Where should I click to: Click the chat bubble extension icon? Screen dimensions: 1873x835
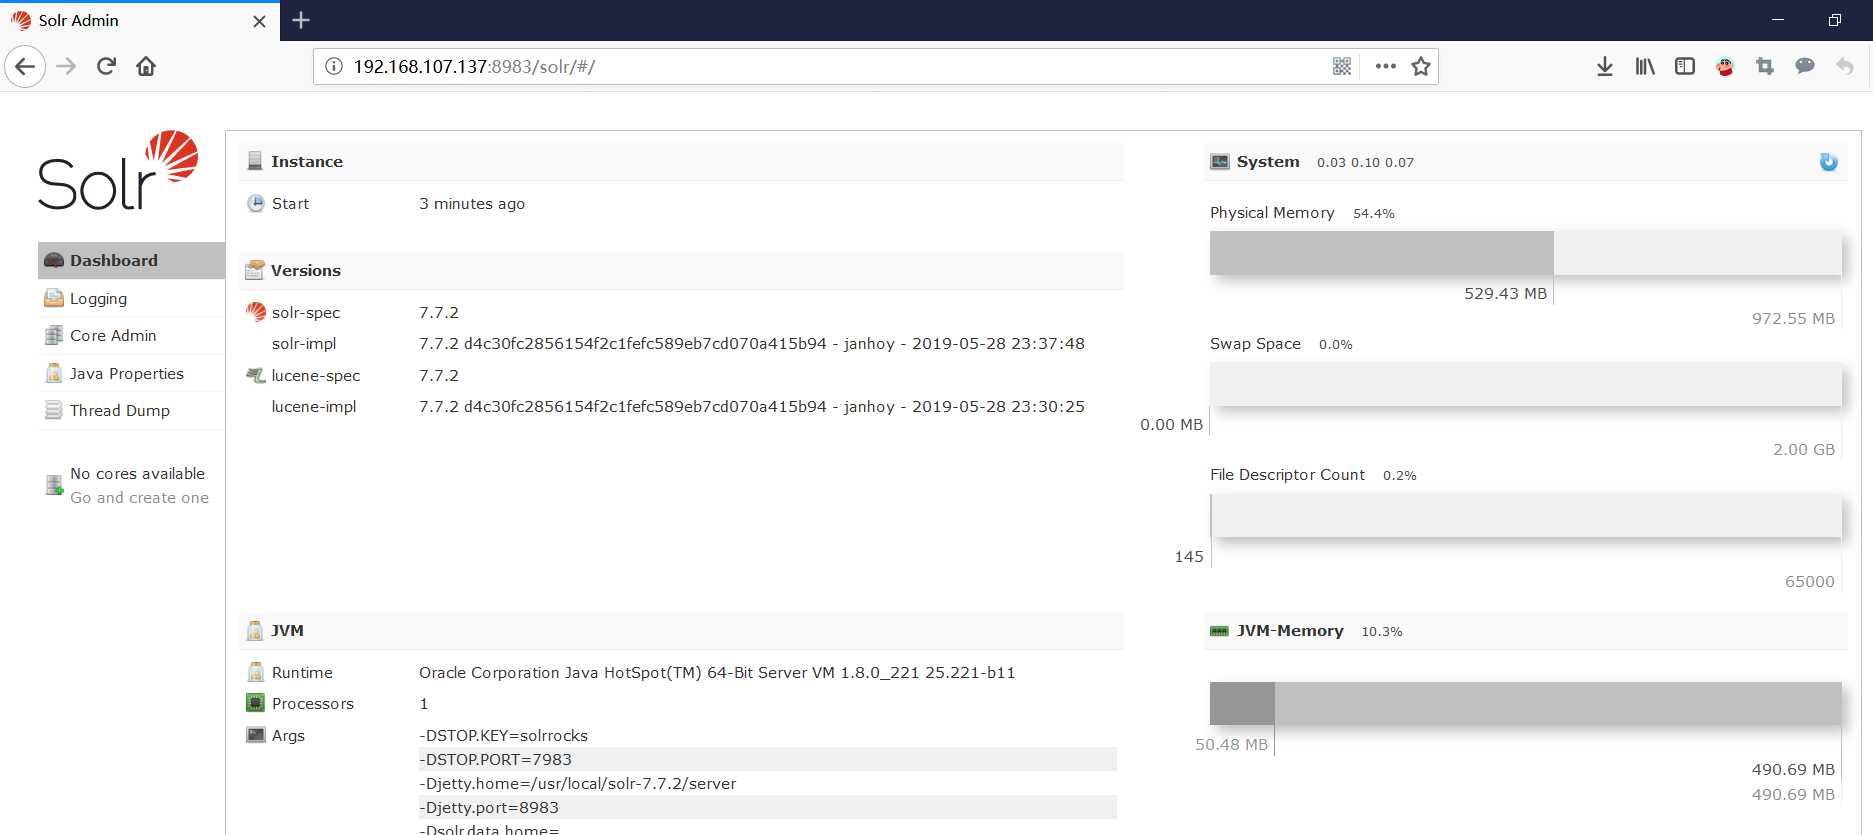tap(1805, 67)
